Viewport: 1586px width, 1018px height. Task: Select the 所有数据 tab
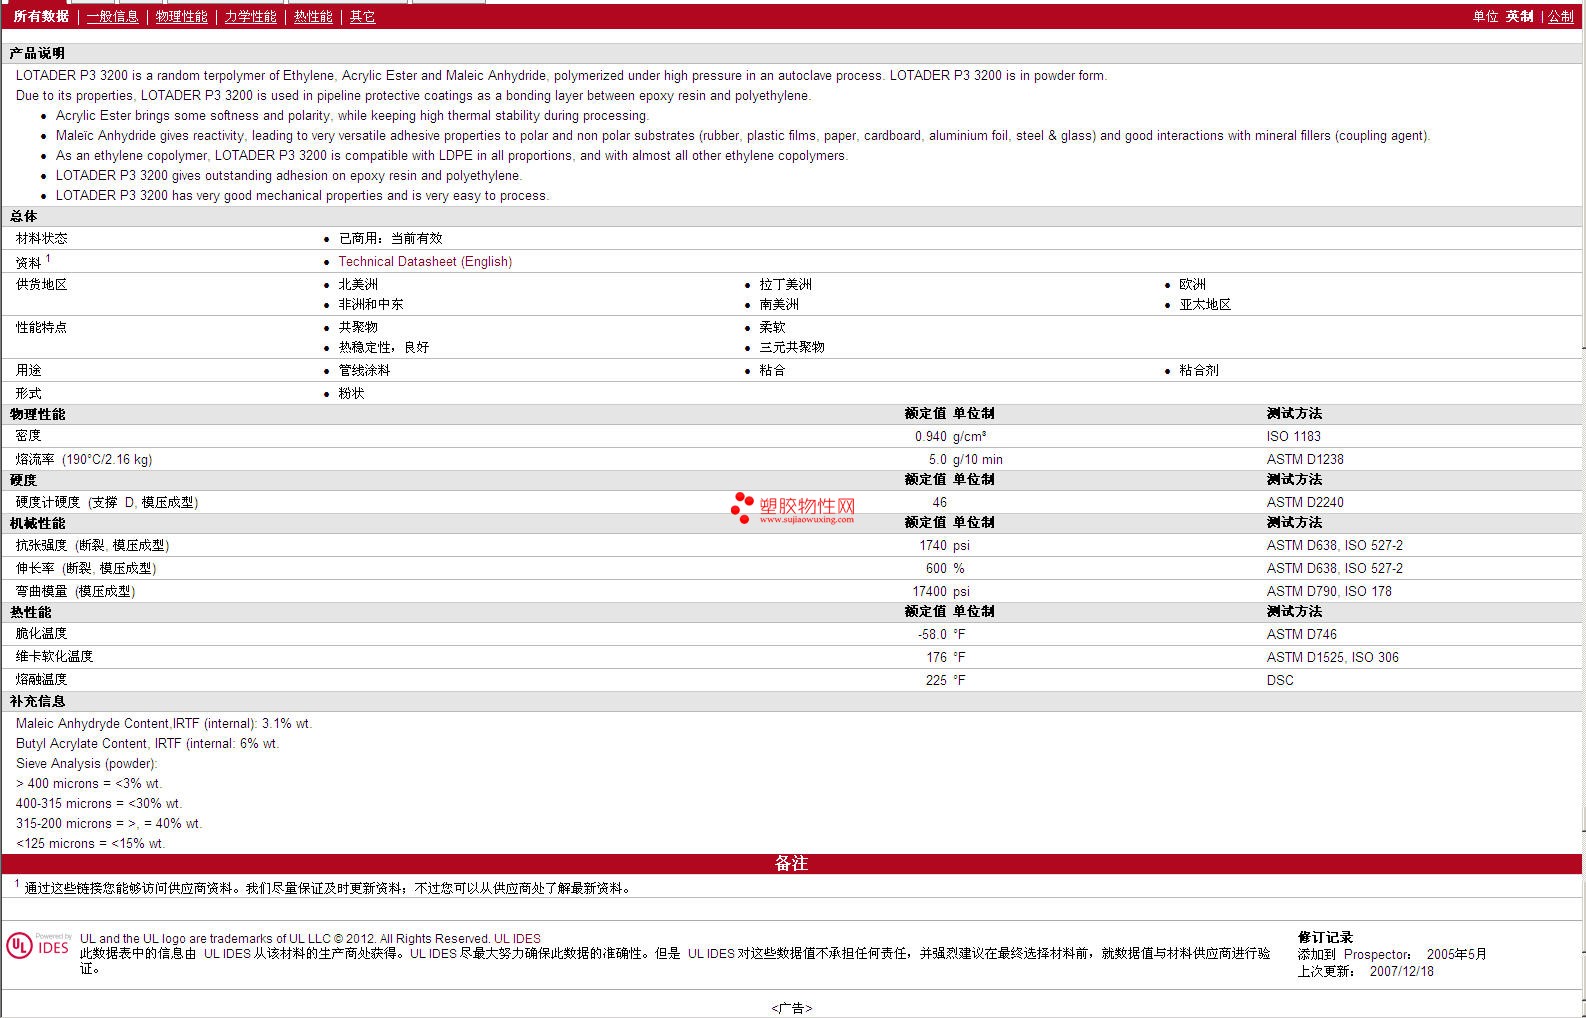pyautogui.click(x=41, y=17)
